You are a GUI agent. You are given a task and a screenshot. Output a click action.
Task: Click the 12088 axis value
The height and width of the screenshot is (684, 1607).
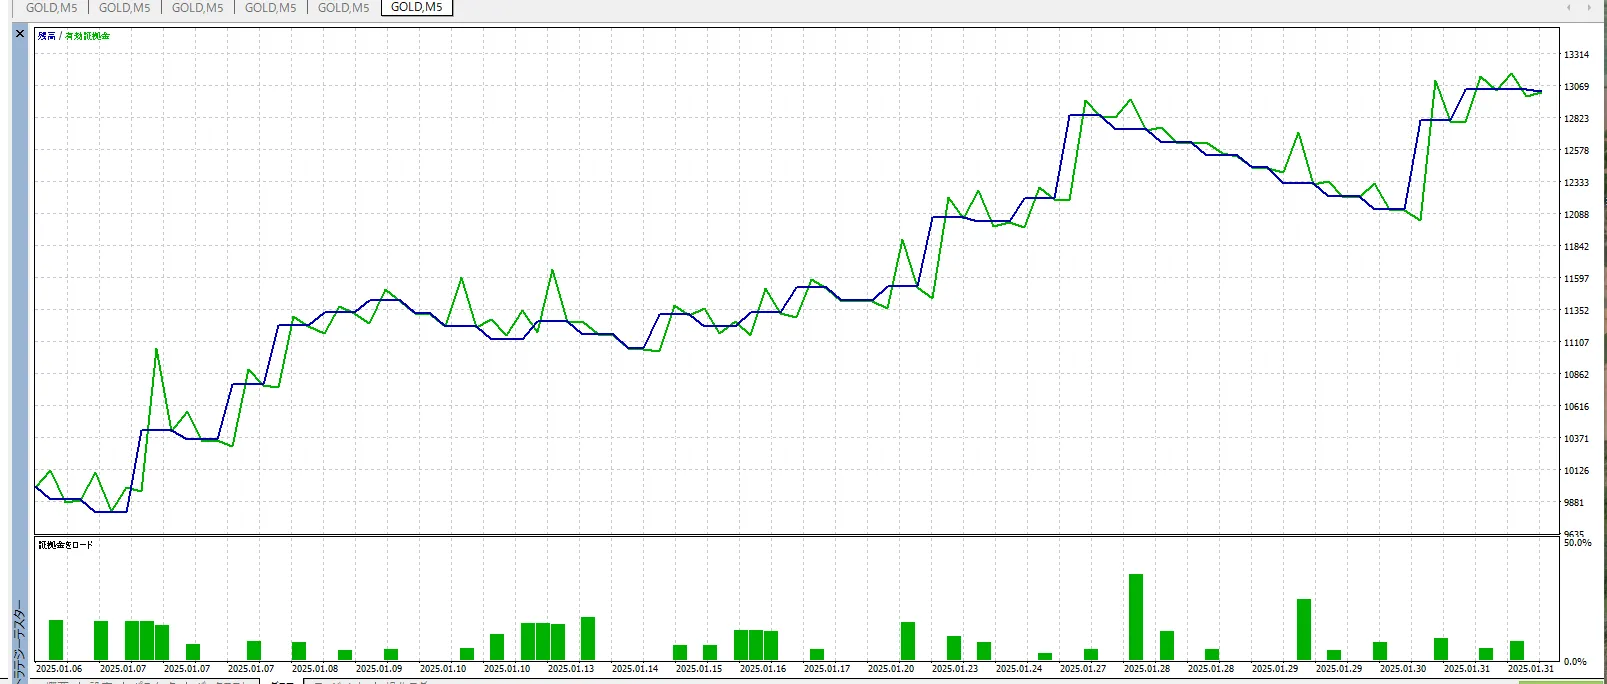point(1577,215)
